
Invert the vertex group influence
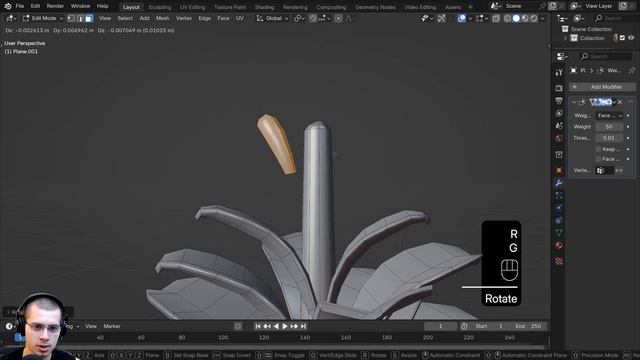(x=619, y=171)
